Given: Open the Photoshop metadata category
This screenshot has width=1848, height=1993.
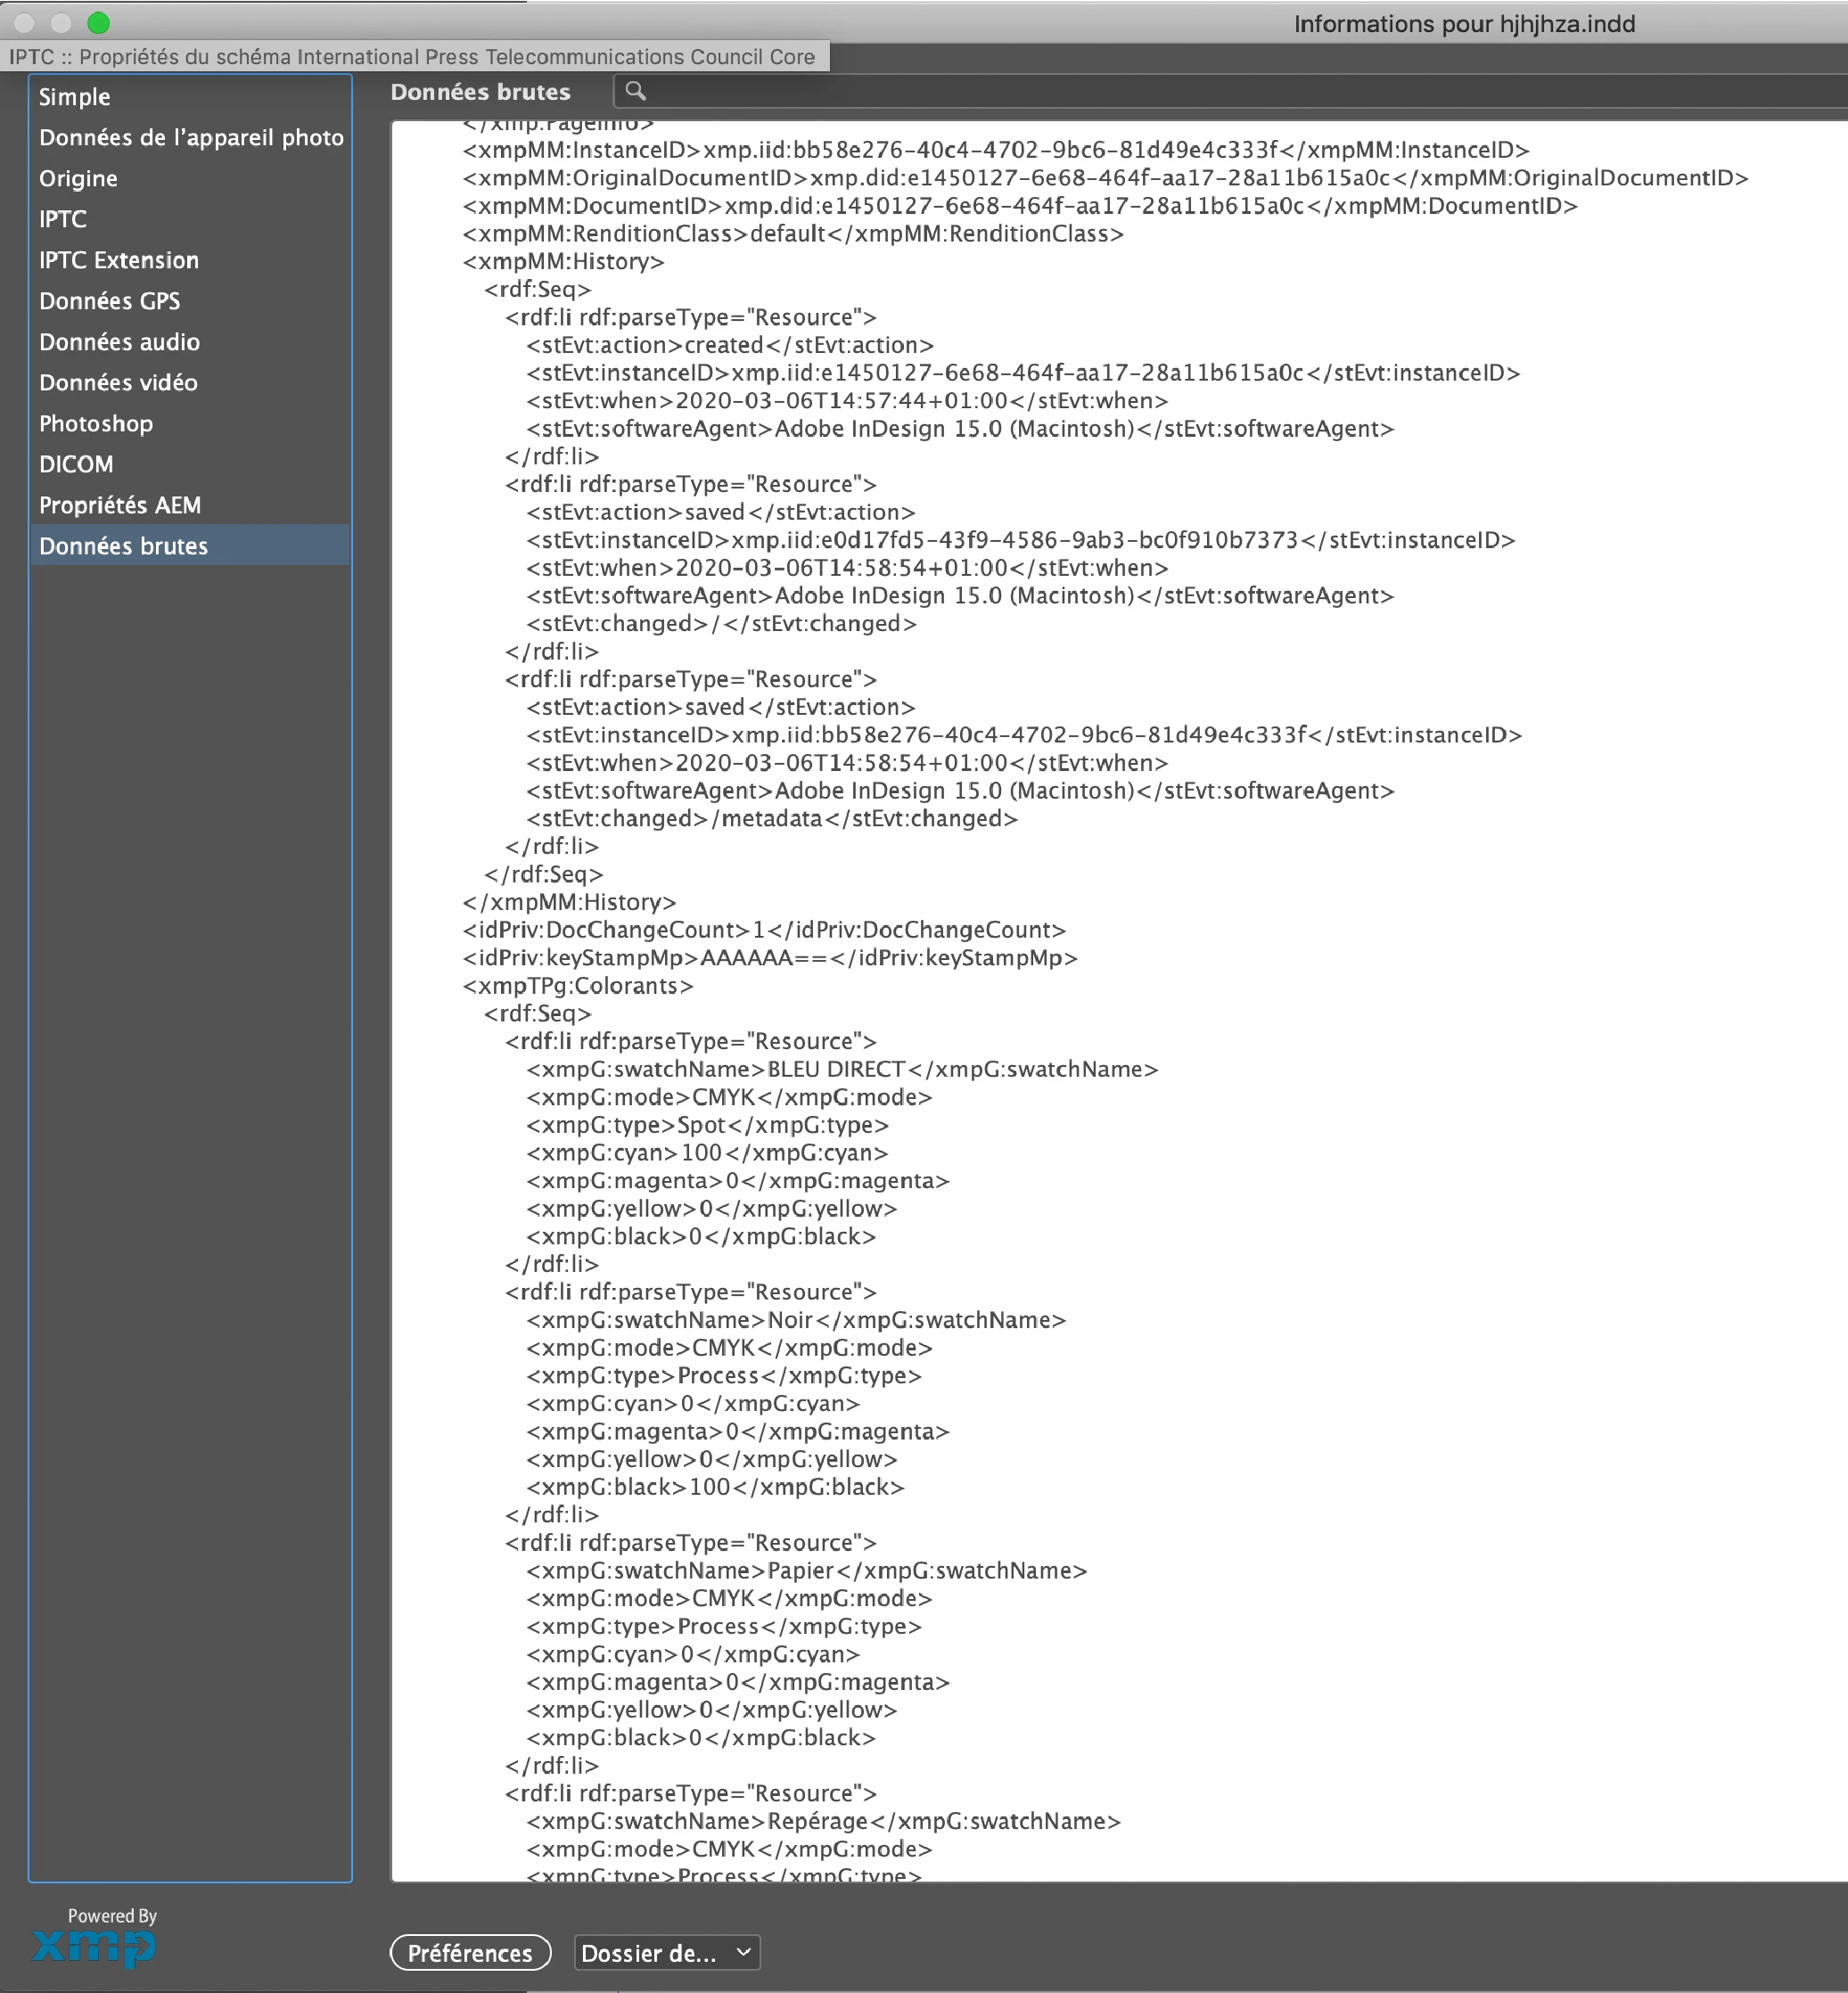Looking at the screenshot, I should tap(96, 424).
